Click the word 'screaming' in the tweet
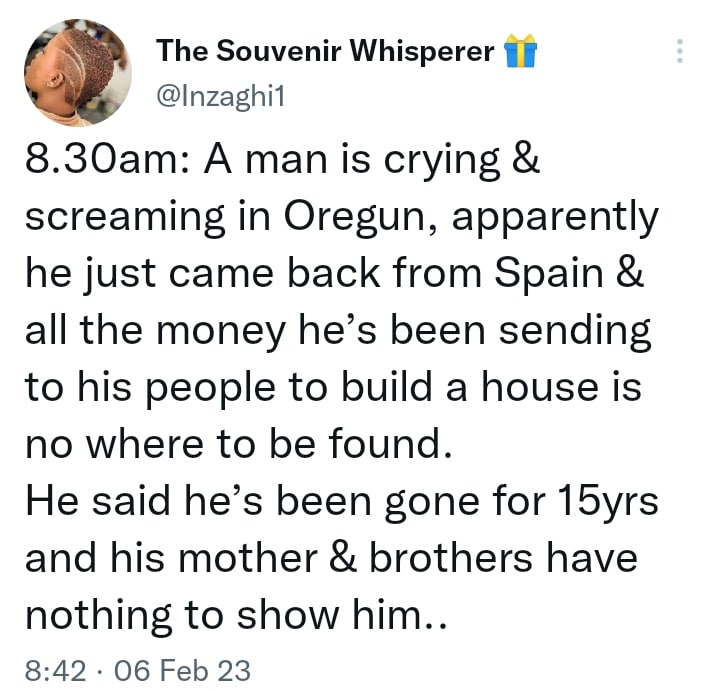This screenshot has height=691, width=720. pyautogui.click(x=125, y=217)
